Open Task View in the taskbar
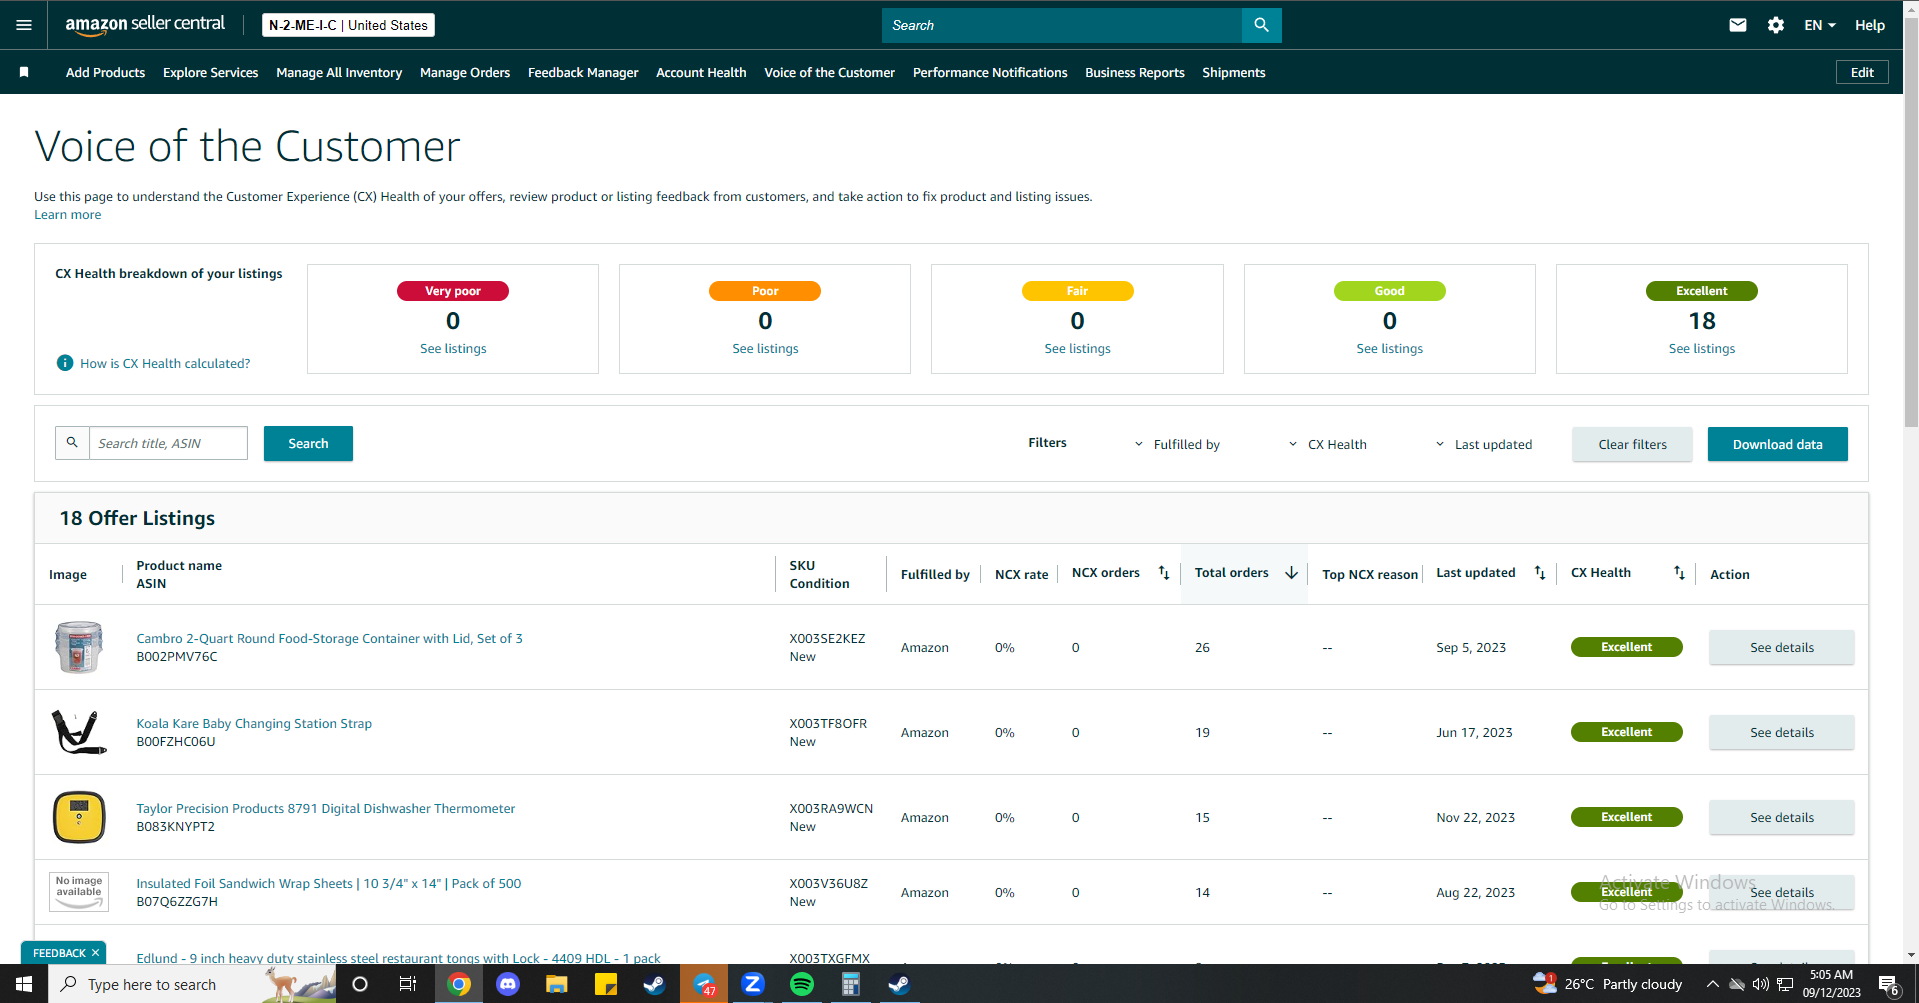The image size is (1919, 1003). click(408, 984)
